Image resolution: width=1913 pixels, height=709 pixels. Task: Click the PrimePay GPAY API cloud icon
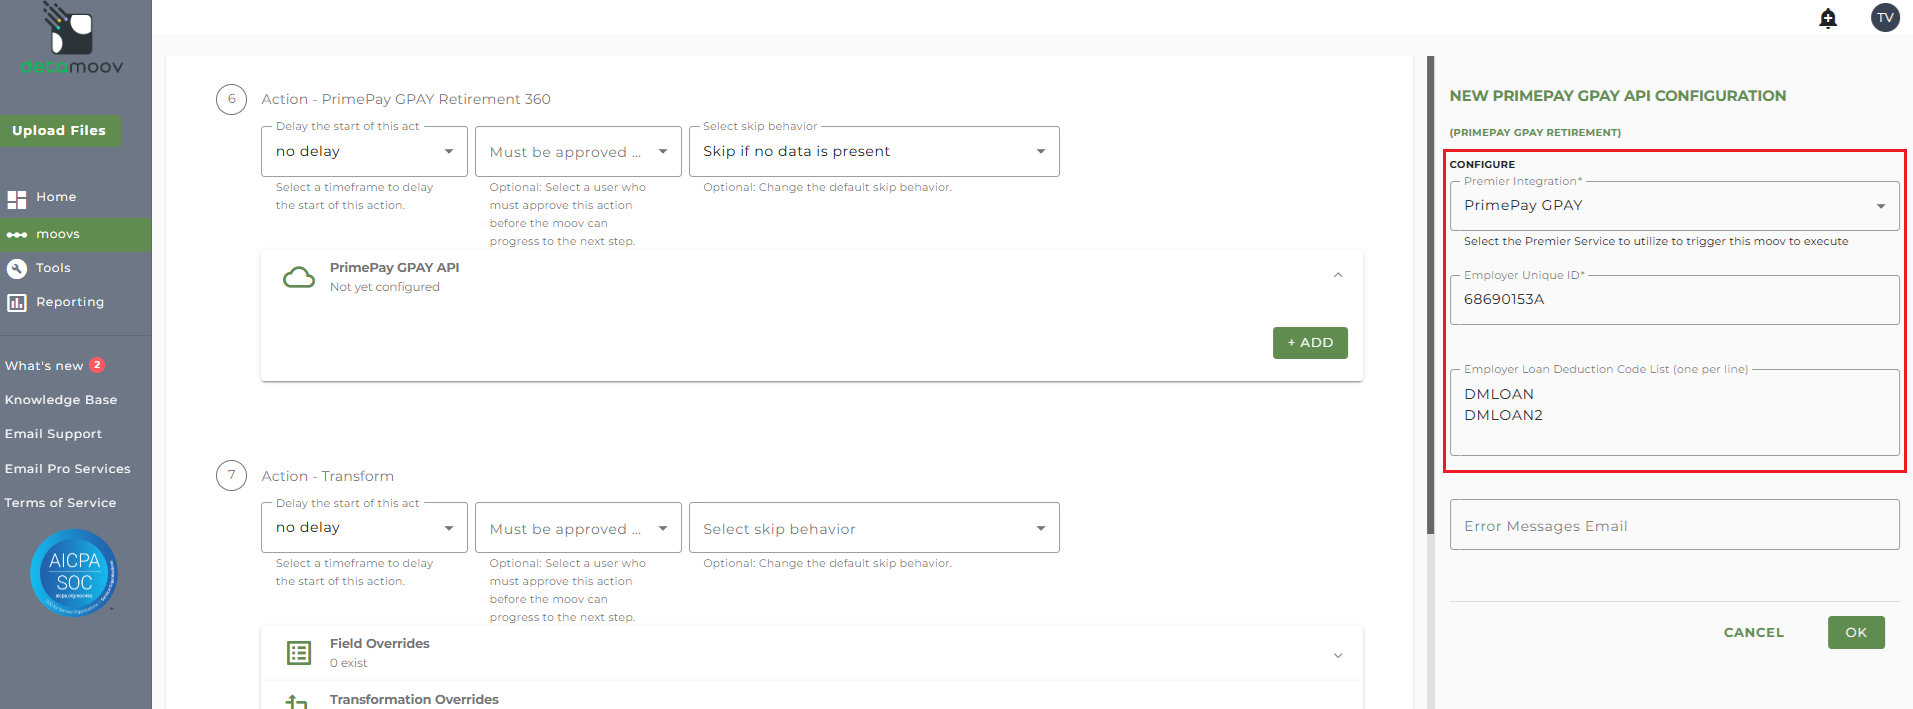(x=298, y=277)
